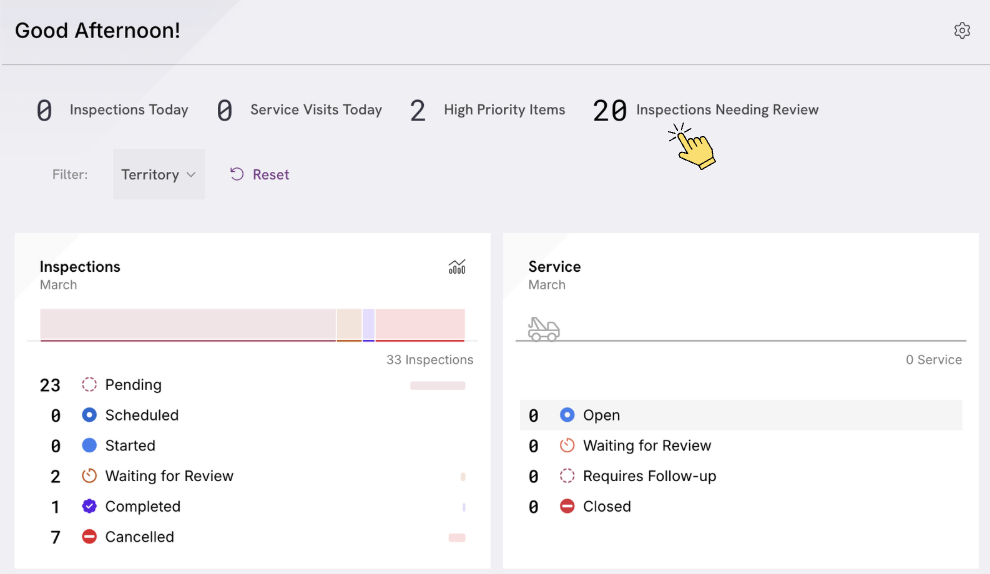This screenshot has width=990, height=574.
Task: Open the settings gear icon
Action: coord(962,30)
